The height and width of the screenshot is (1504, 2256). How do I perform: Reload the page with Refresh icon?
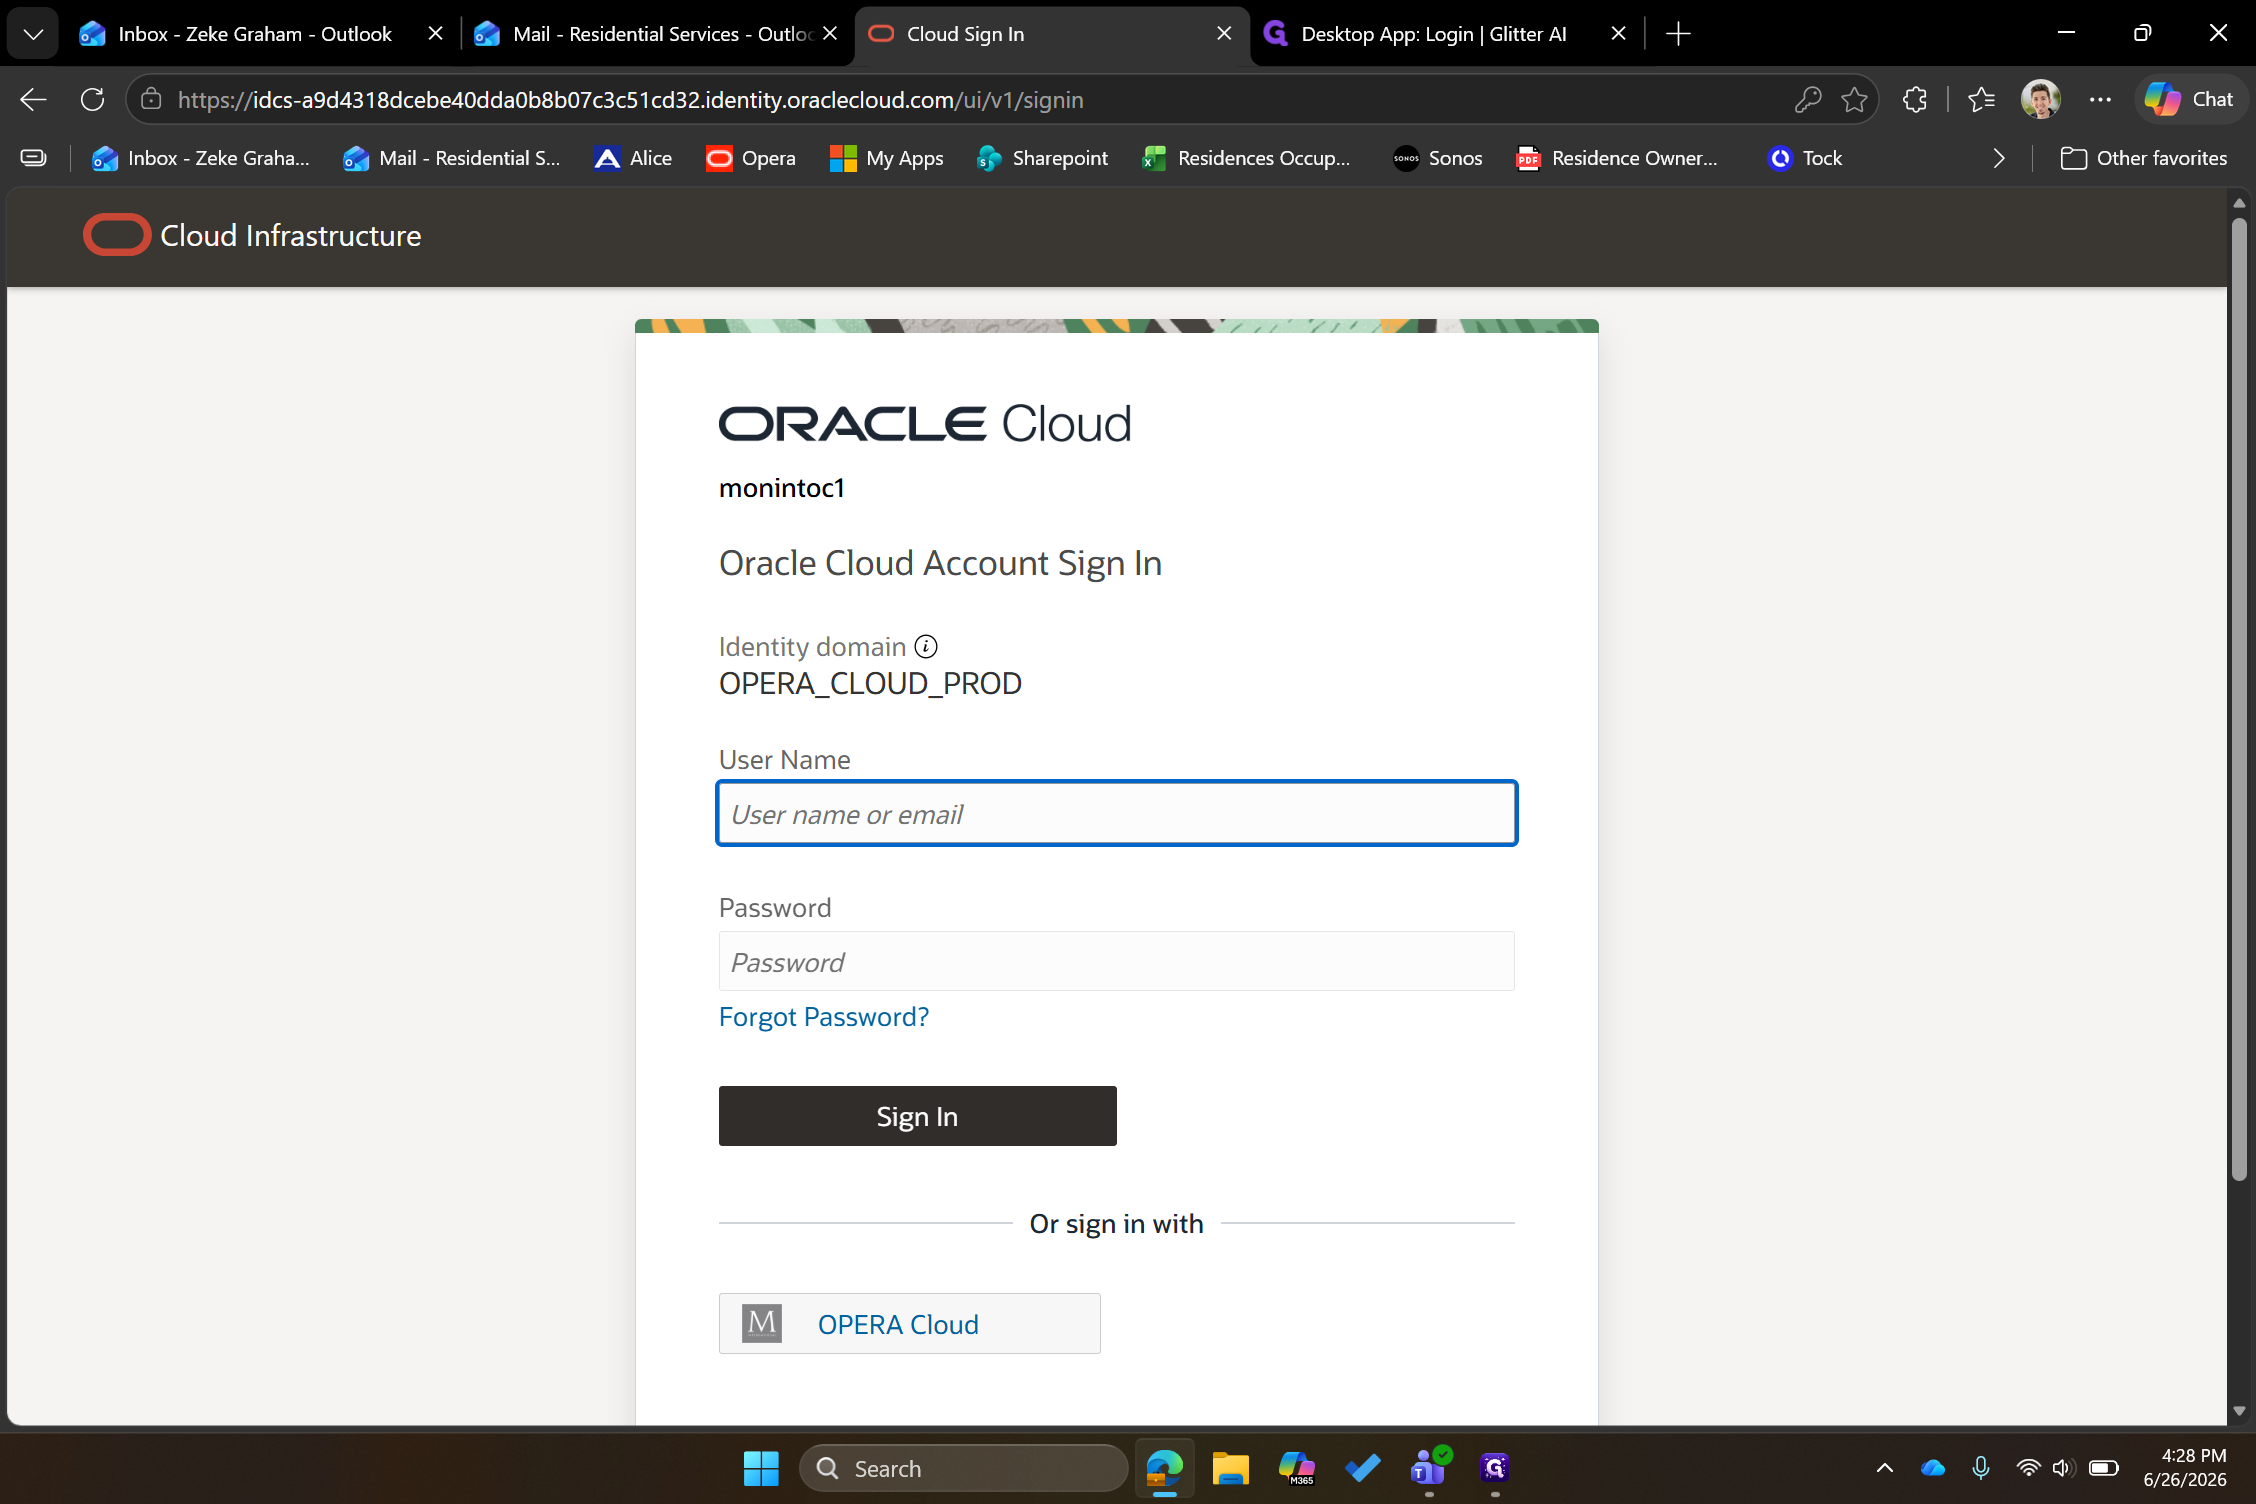pyautogui.click(x=92, y=99)
